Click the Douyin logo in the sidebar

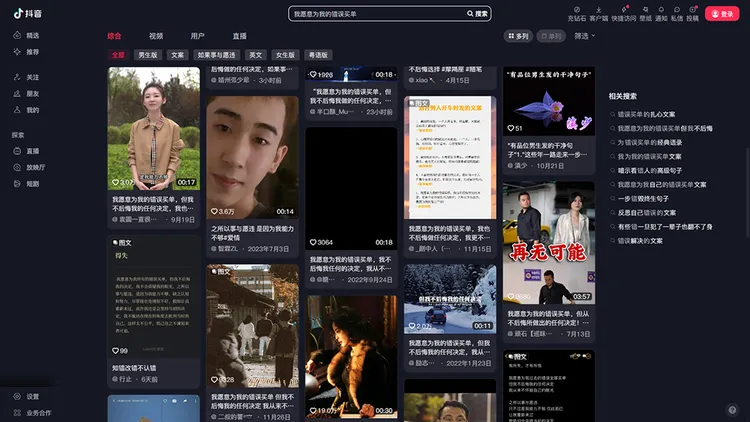coord(28,13)
